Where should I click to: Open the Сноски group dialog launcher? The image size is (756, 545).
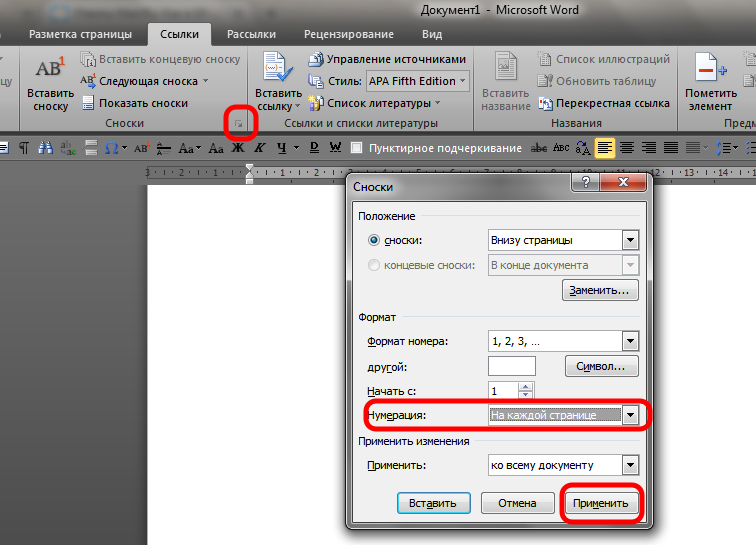point(238,124)
